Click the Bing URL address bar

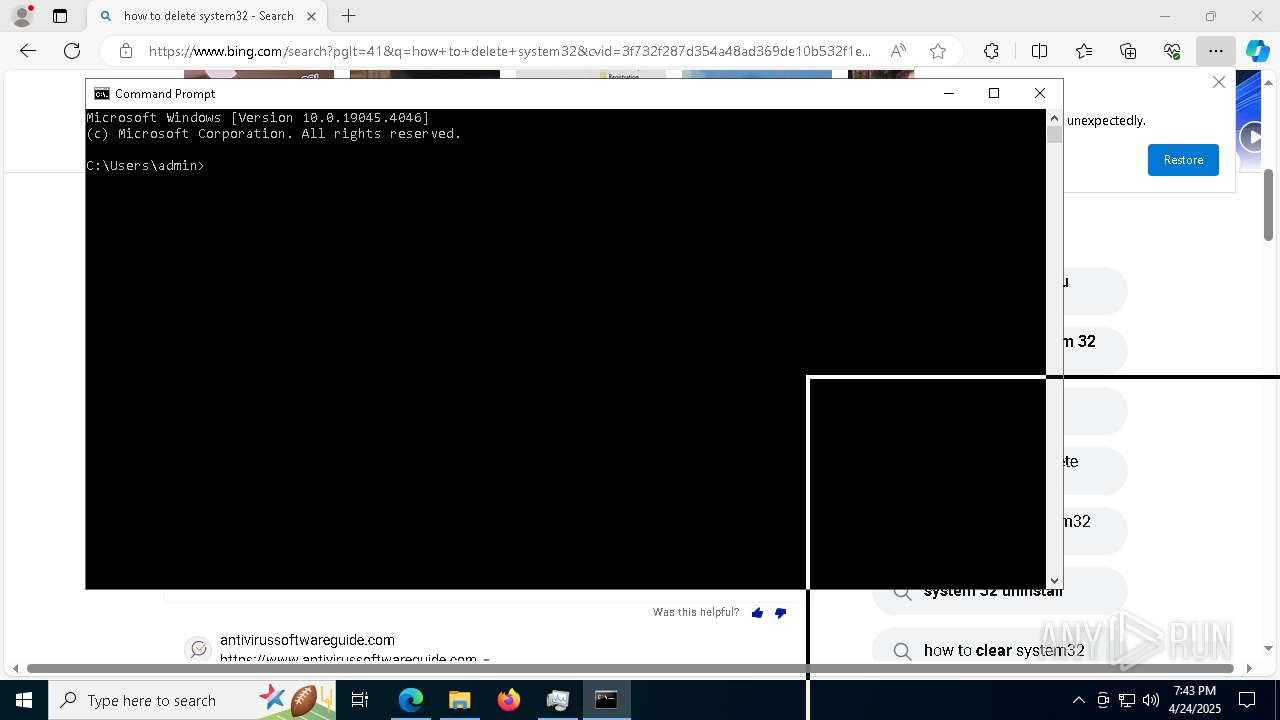tap(510, 51)
